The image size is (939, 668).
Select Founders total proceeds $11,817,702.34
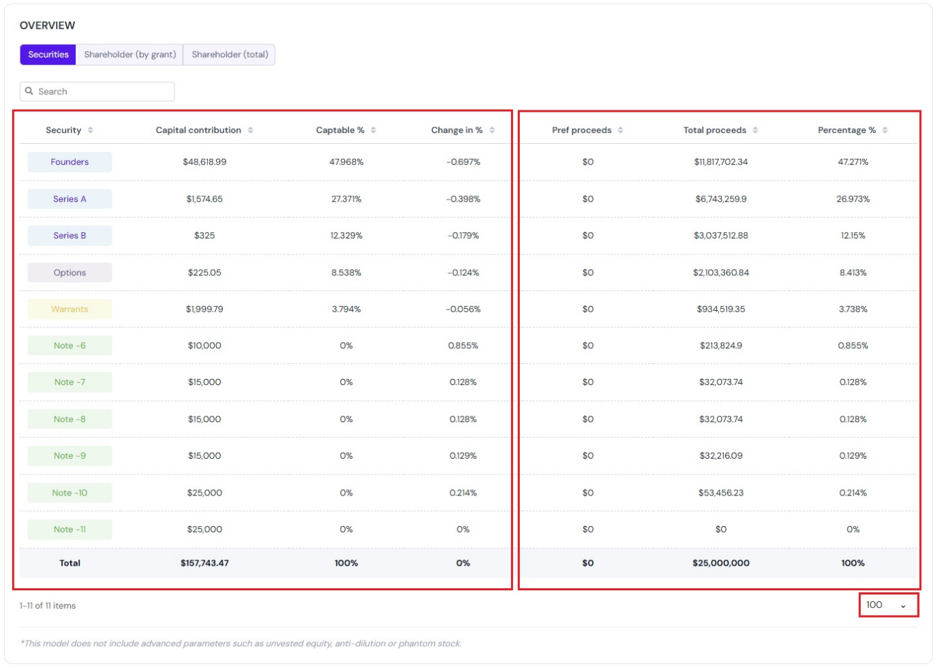point(721,162)
